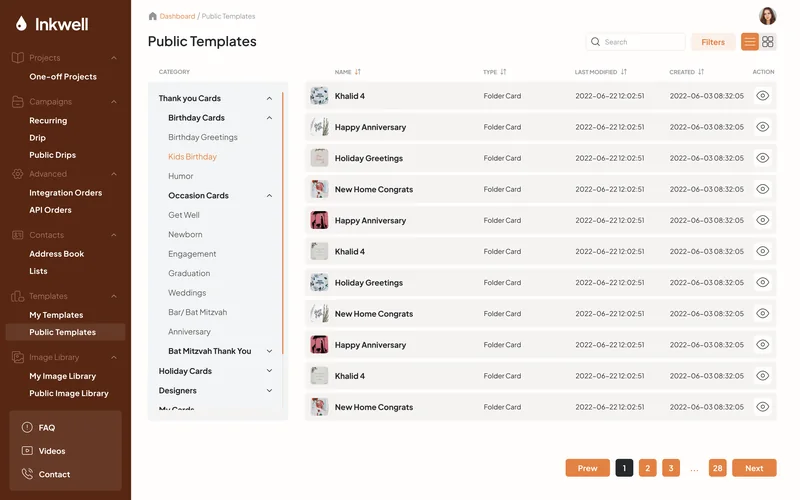800x500 pixels.
Task: Click eye icon on fifth row Happy Anniversary
Action: coord(762,220)
